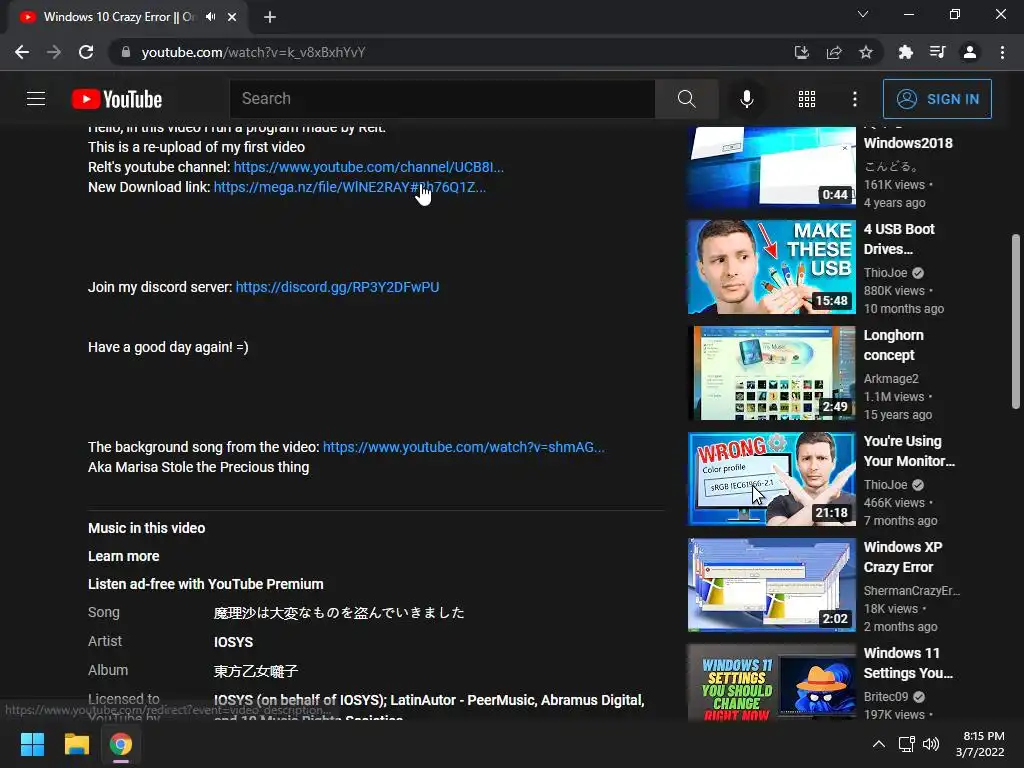This screenshot has width=1024, height=768.
Task: Open the discord.gg server invite link
Action: [337, 287]
